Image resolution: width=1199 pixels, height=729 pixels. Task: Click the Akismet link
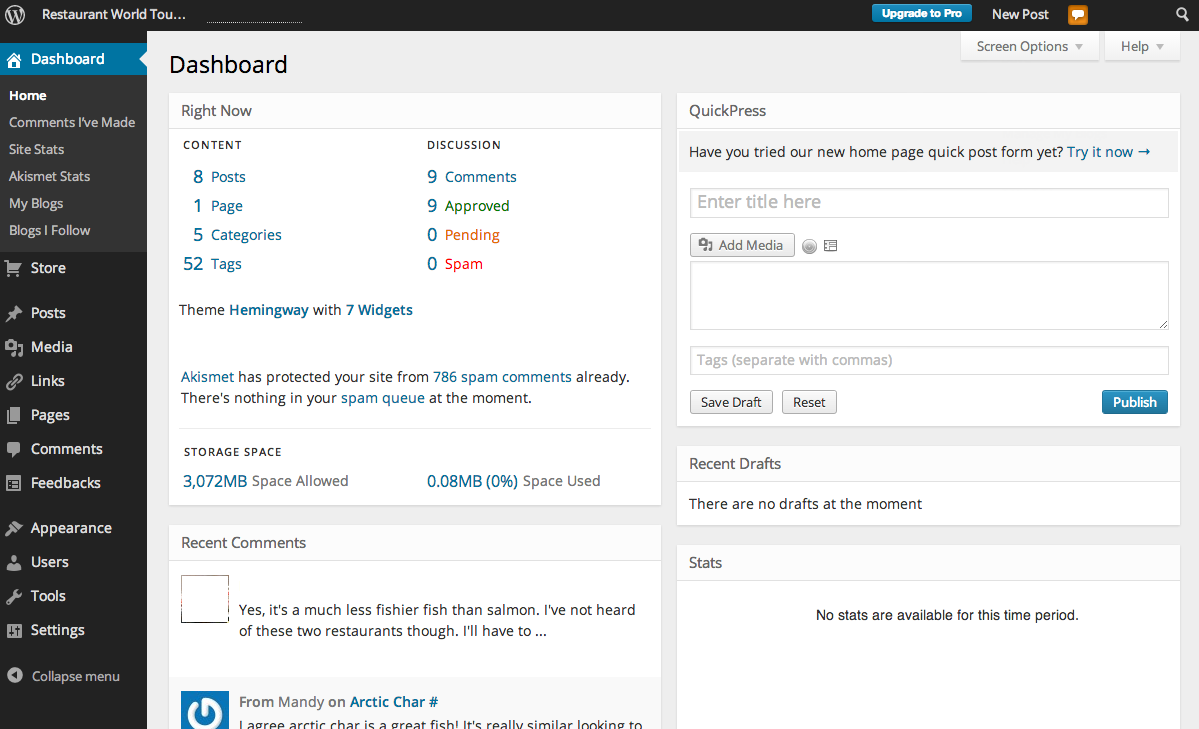(207, 377)
